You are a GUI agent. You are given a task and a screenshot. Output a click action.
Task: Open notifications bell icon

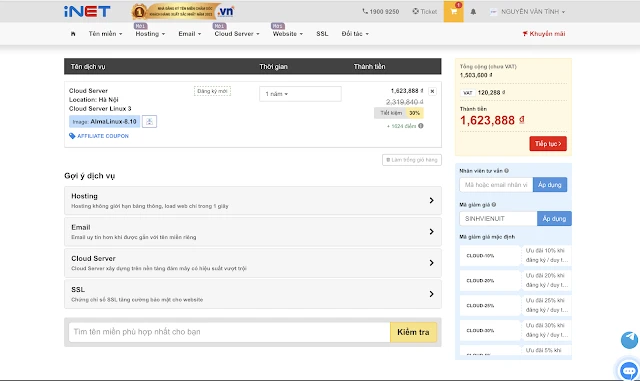(x=473, y=12)
